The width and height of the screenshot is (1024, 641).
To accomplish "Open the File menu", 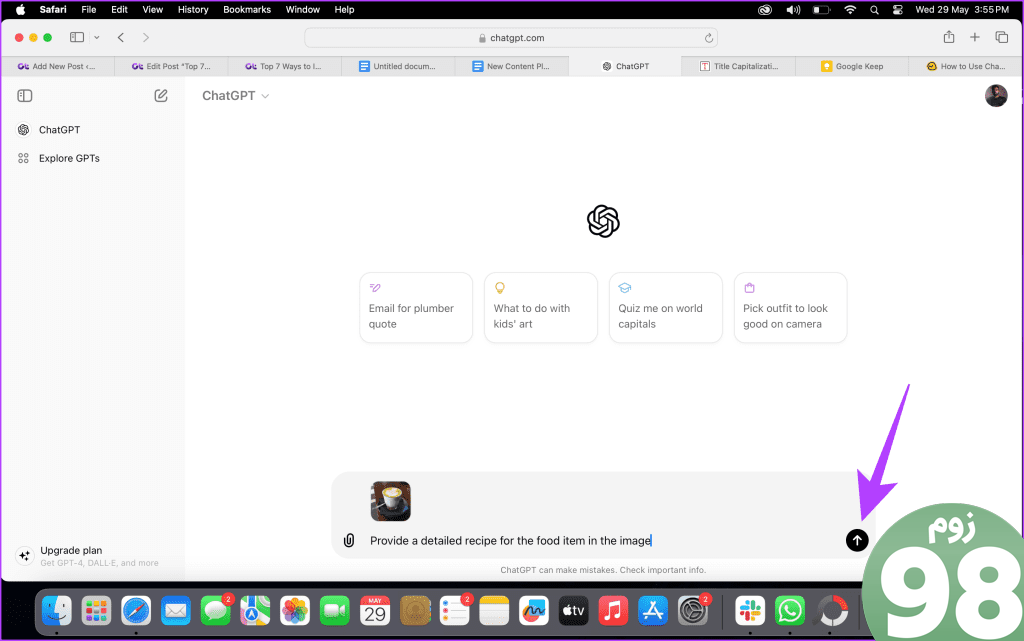I will 89,10.
